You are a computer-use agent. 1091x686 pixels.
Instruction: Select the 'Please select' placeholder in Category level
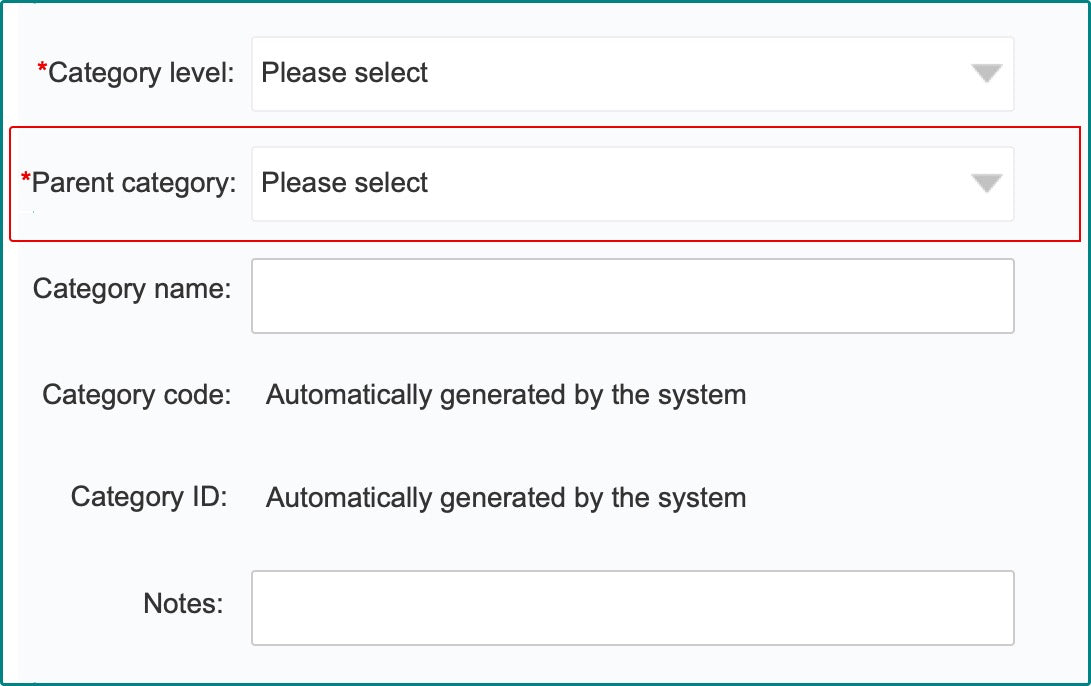click(344, 73)
